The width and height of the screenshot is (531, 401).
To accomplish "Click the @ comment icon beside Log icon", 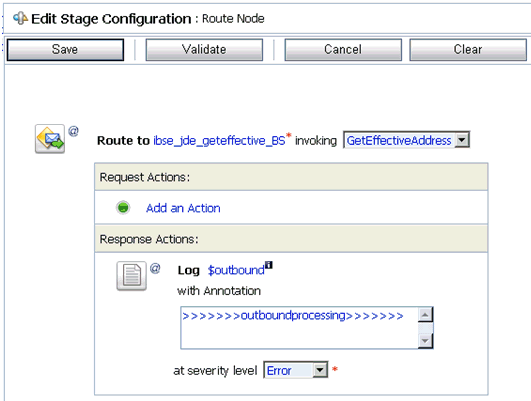I will click(155, 268).
